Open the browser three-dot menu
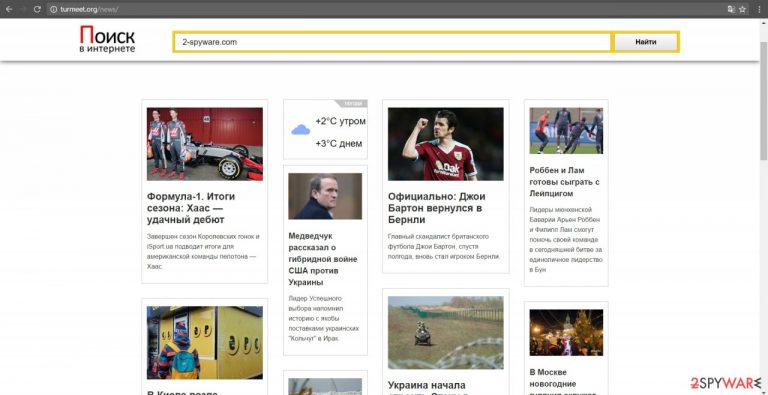768x395 pixels. click(759, 9)
